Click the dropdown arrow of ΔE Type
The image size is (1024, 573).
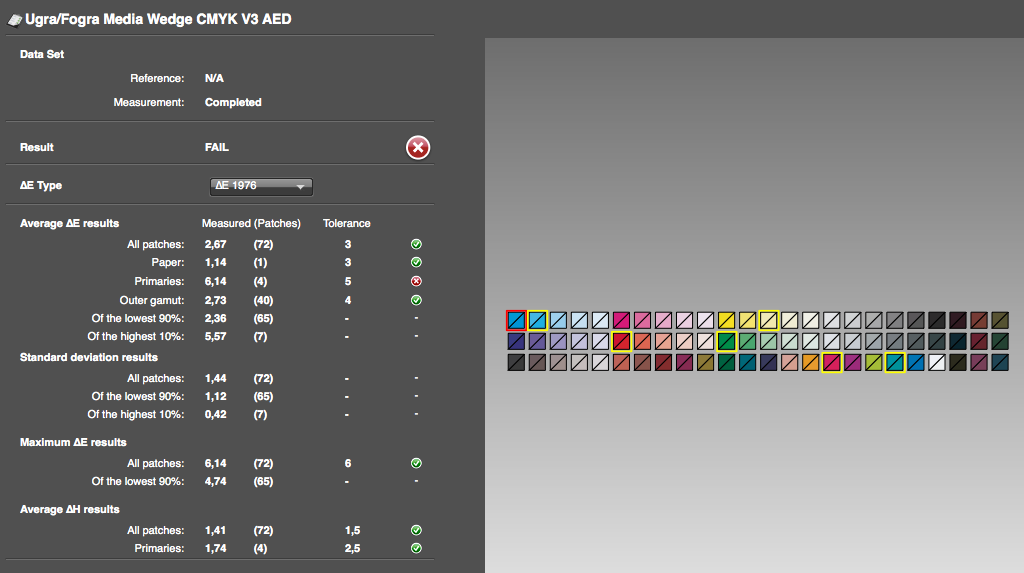click(300, 187)
